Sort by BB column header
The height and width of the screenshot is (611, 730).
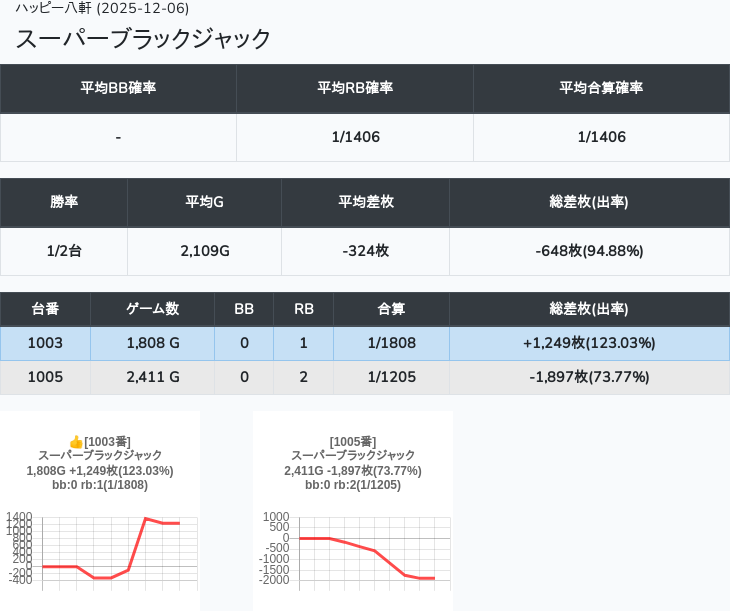pyautogui.click(x=244, y=309)
